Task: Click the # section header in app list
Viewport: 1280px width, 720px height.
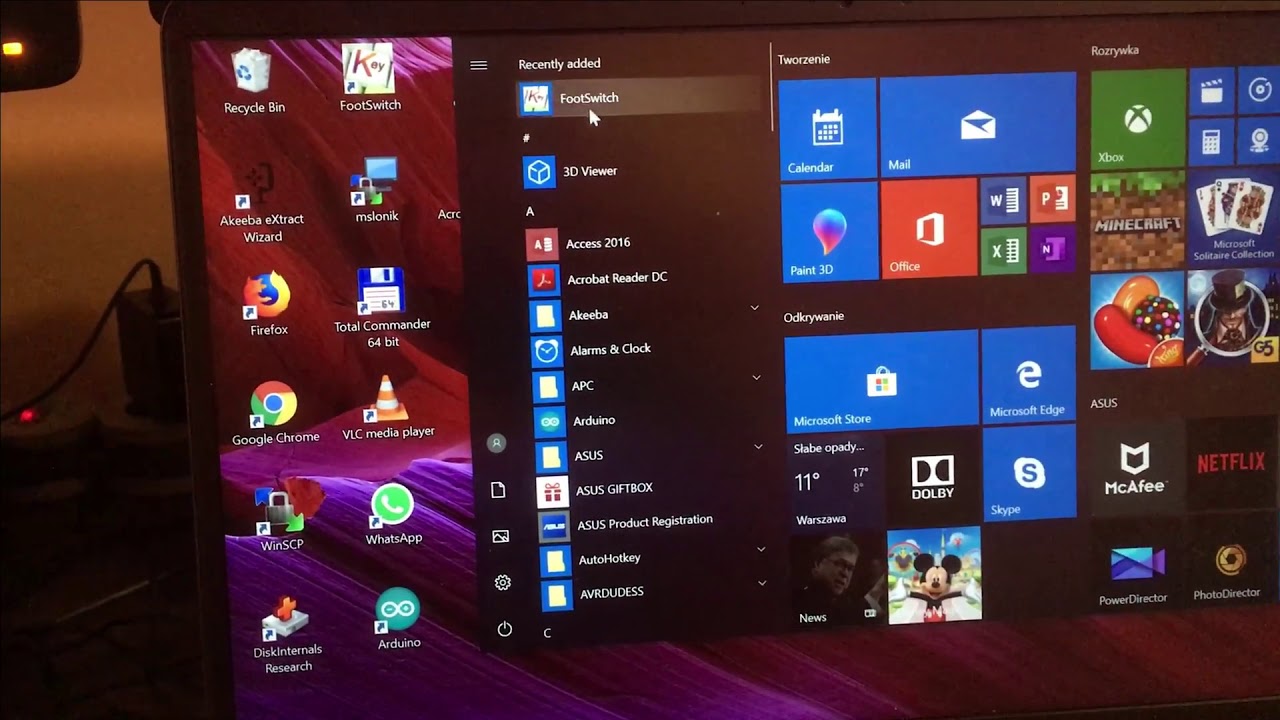Action: click(x=526, y=137)
